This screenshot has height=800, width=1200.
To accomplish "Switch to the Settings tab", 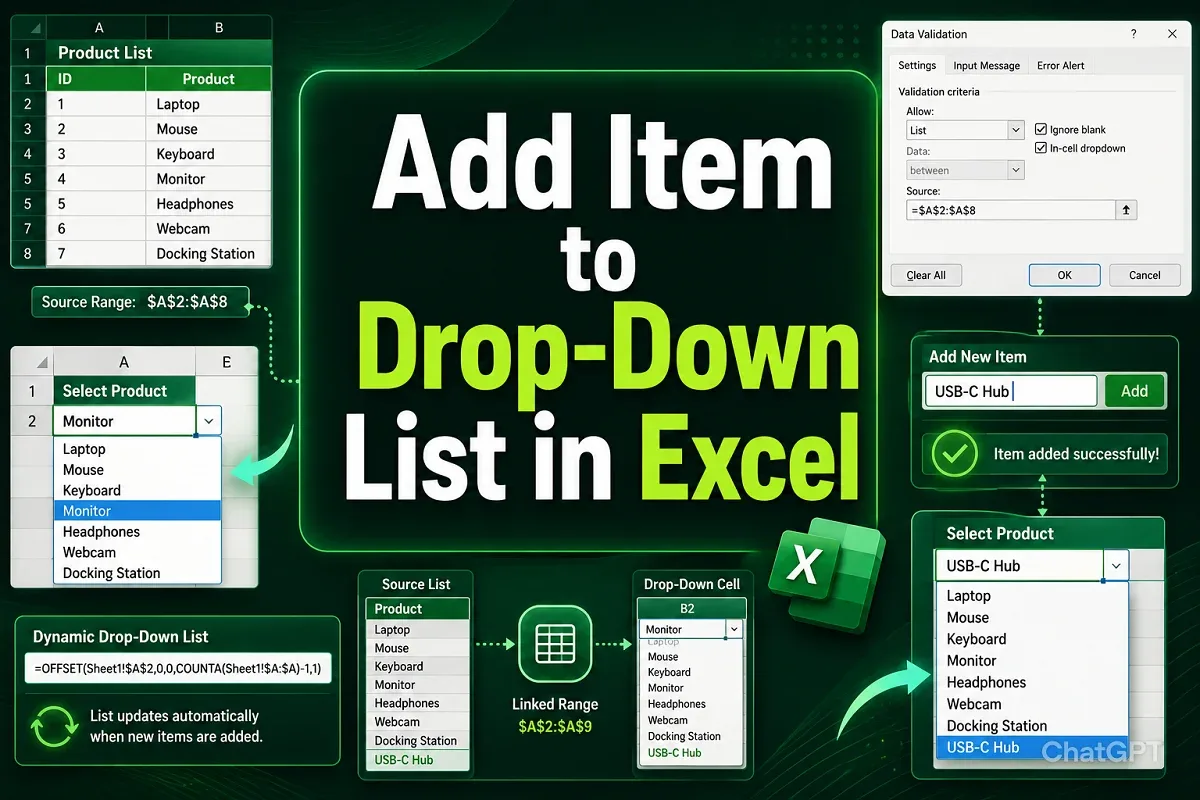I will pyautogui.click(x=917, y=65).
